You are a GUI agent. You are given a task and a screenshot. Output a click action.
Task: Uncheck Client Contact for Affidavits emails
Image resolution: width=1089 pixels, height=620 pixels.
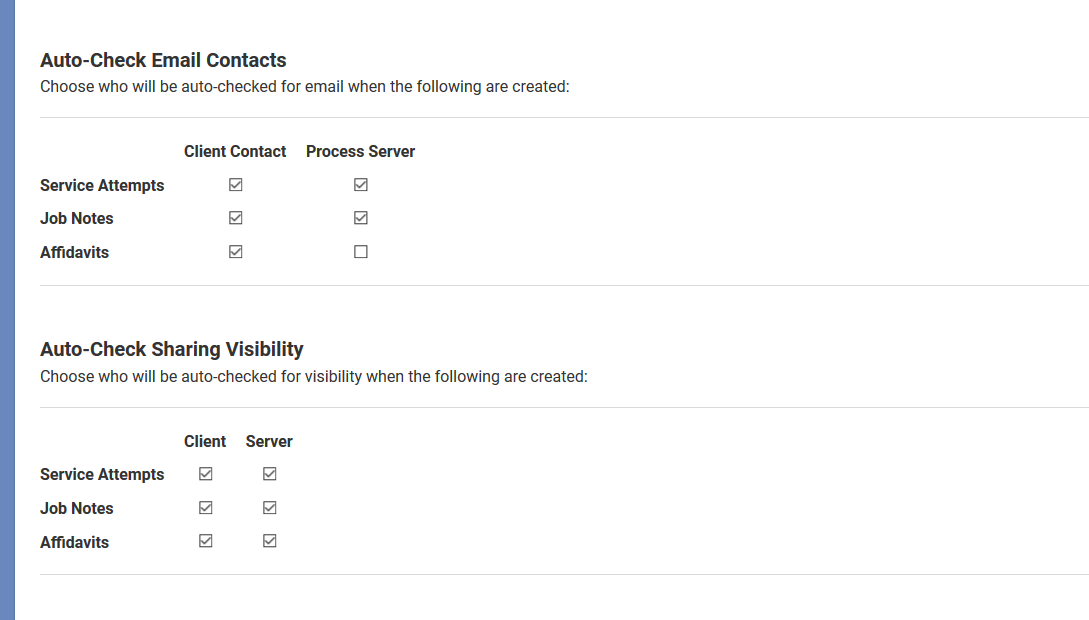(x=235, y=252)
